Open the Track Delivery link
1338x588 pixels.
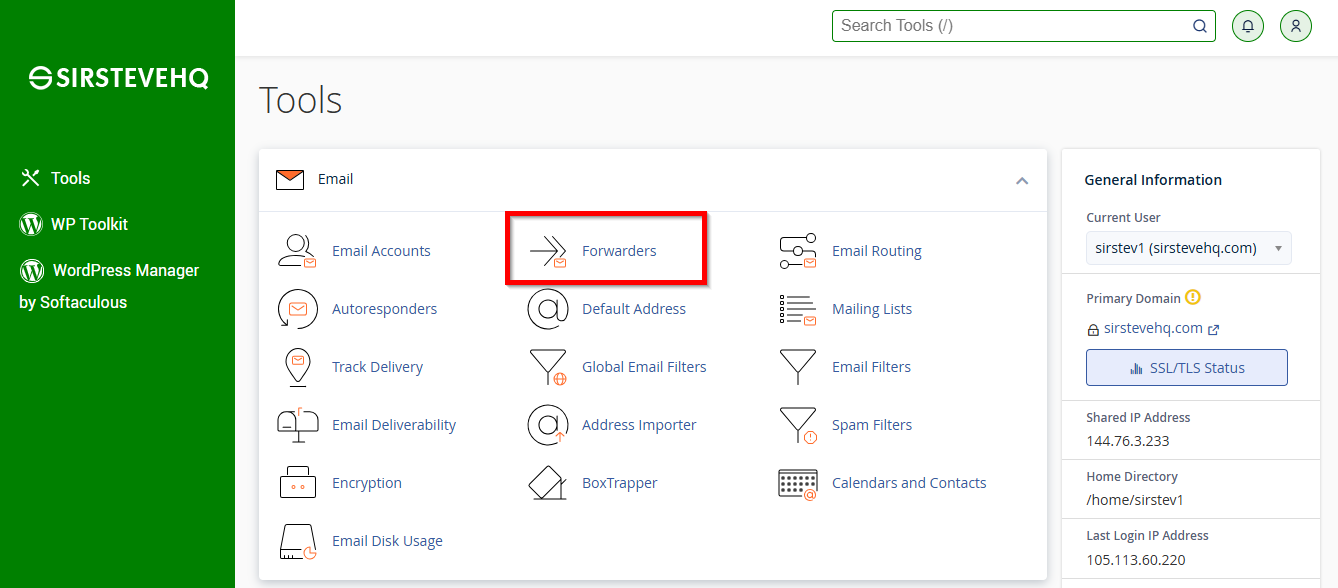click(377, 367)
